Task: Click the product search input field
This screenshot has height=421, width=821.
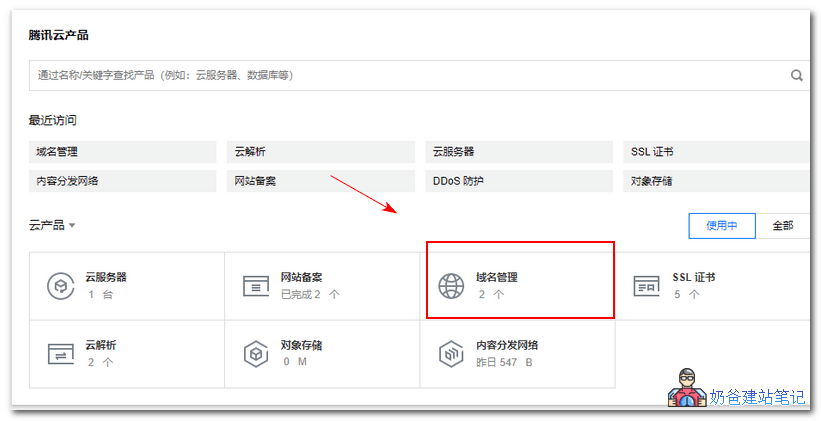Action: [400, 75]
